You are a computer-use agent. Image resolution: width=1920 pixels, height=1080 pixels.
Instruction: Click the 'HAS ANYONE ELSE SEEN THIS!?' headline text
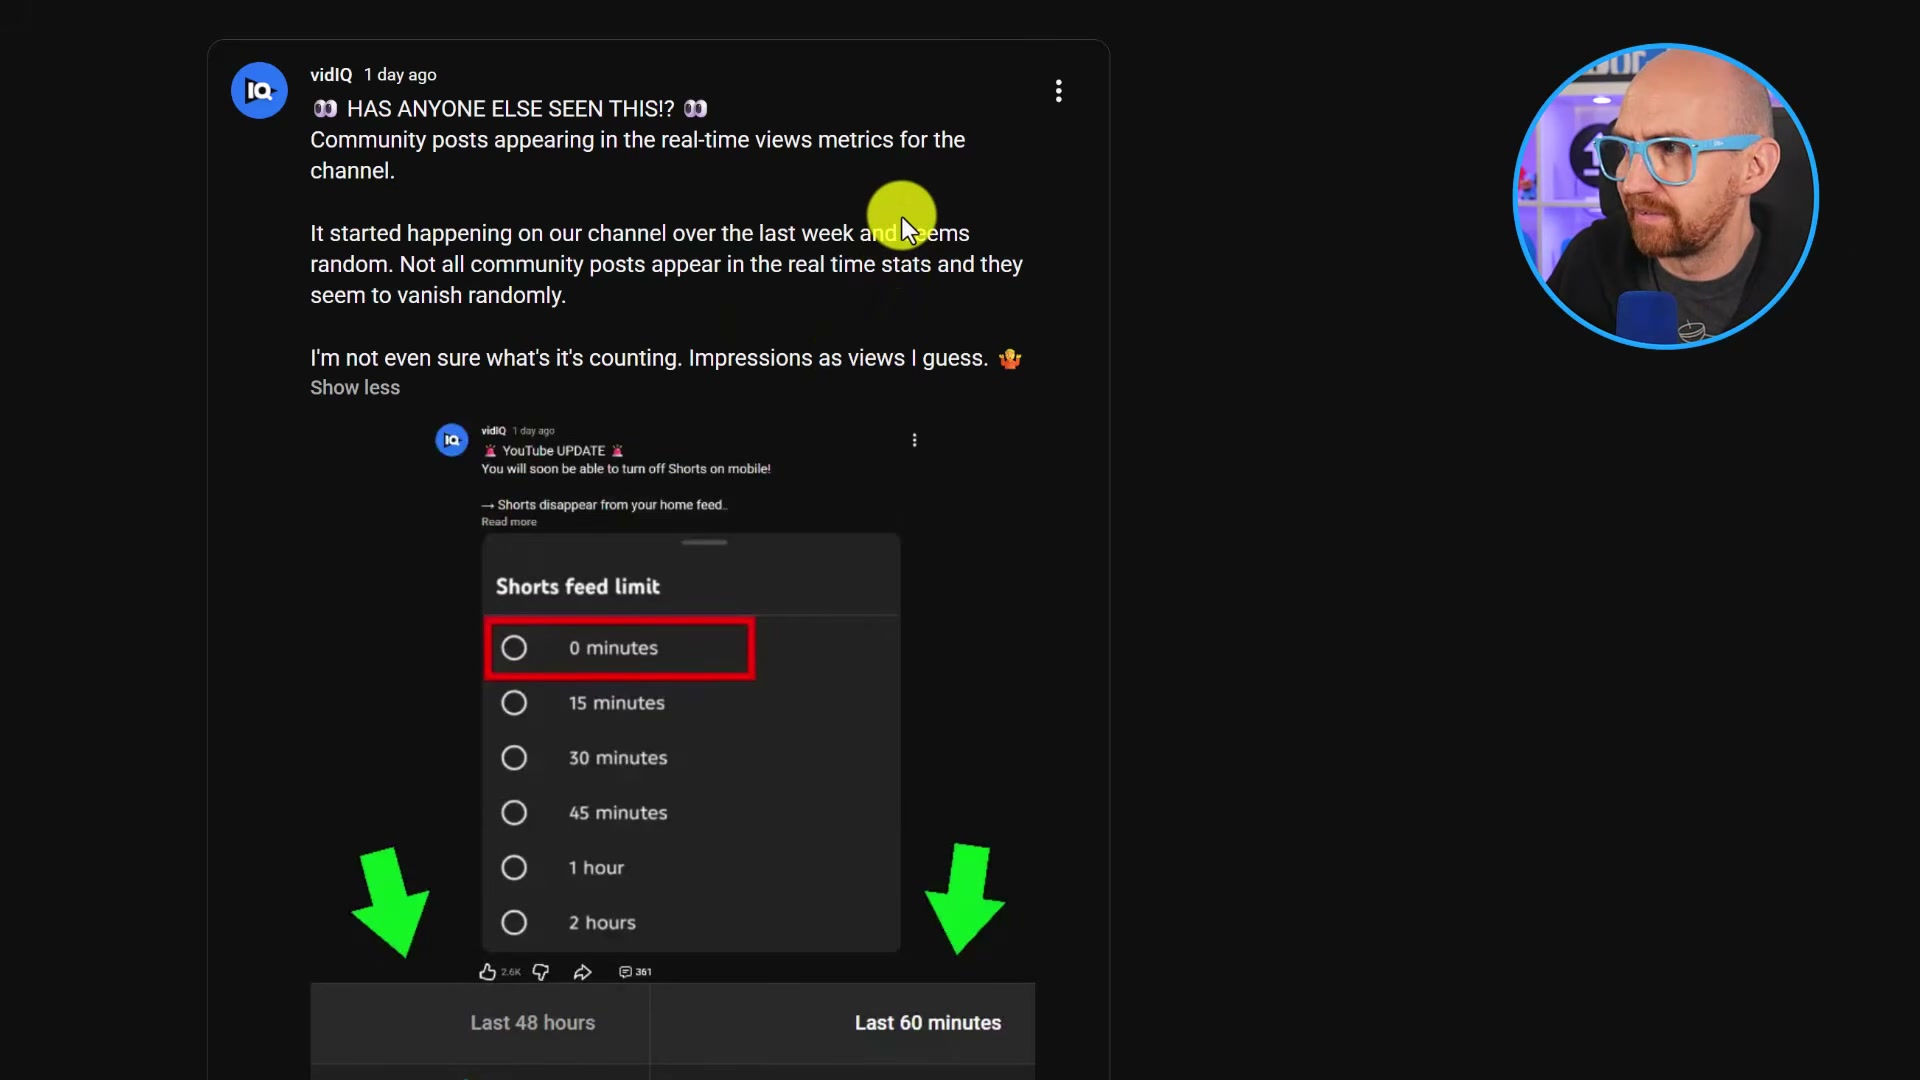coord(510,109)
